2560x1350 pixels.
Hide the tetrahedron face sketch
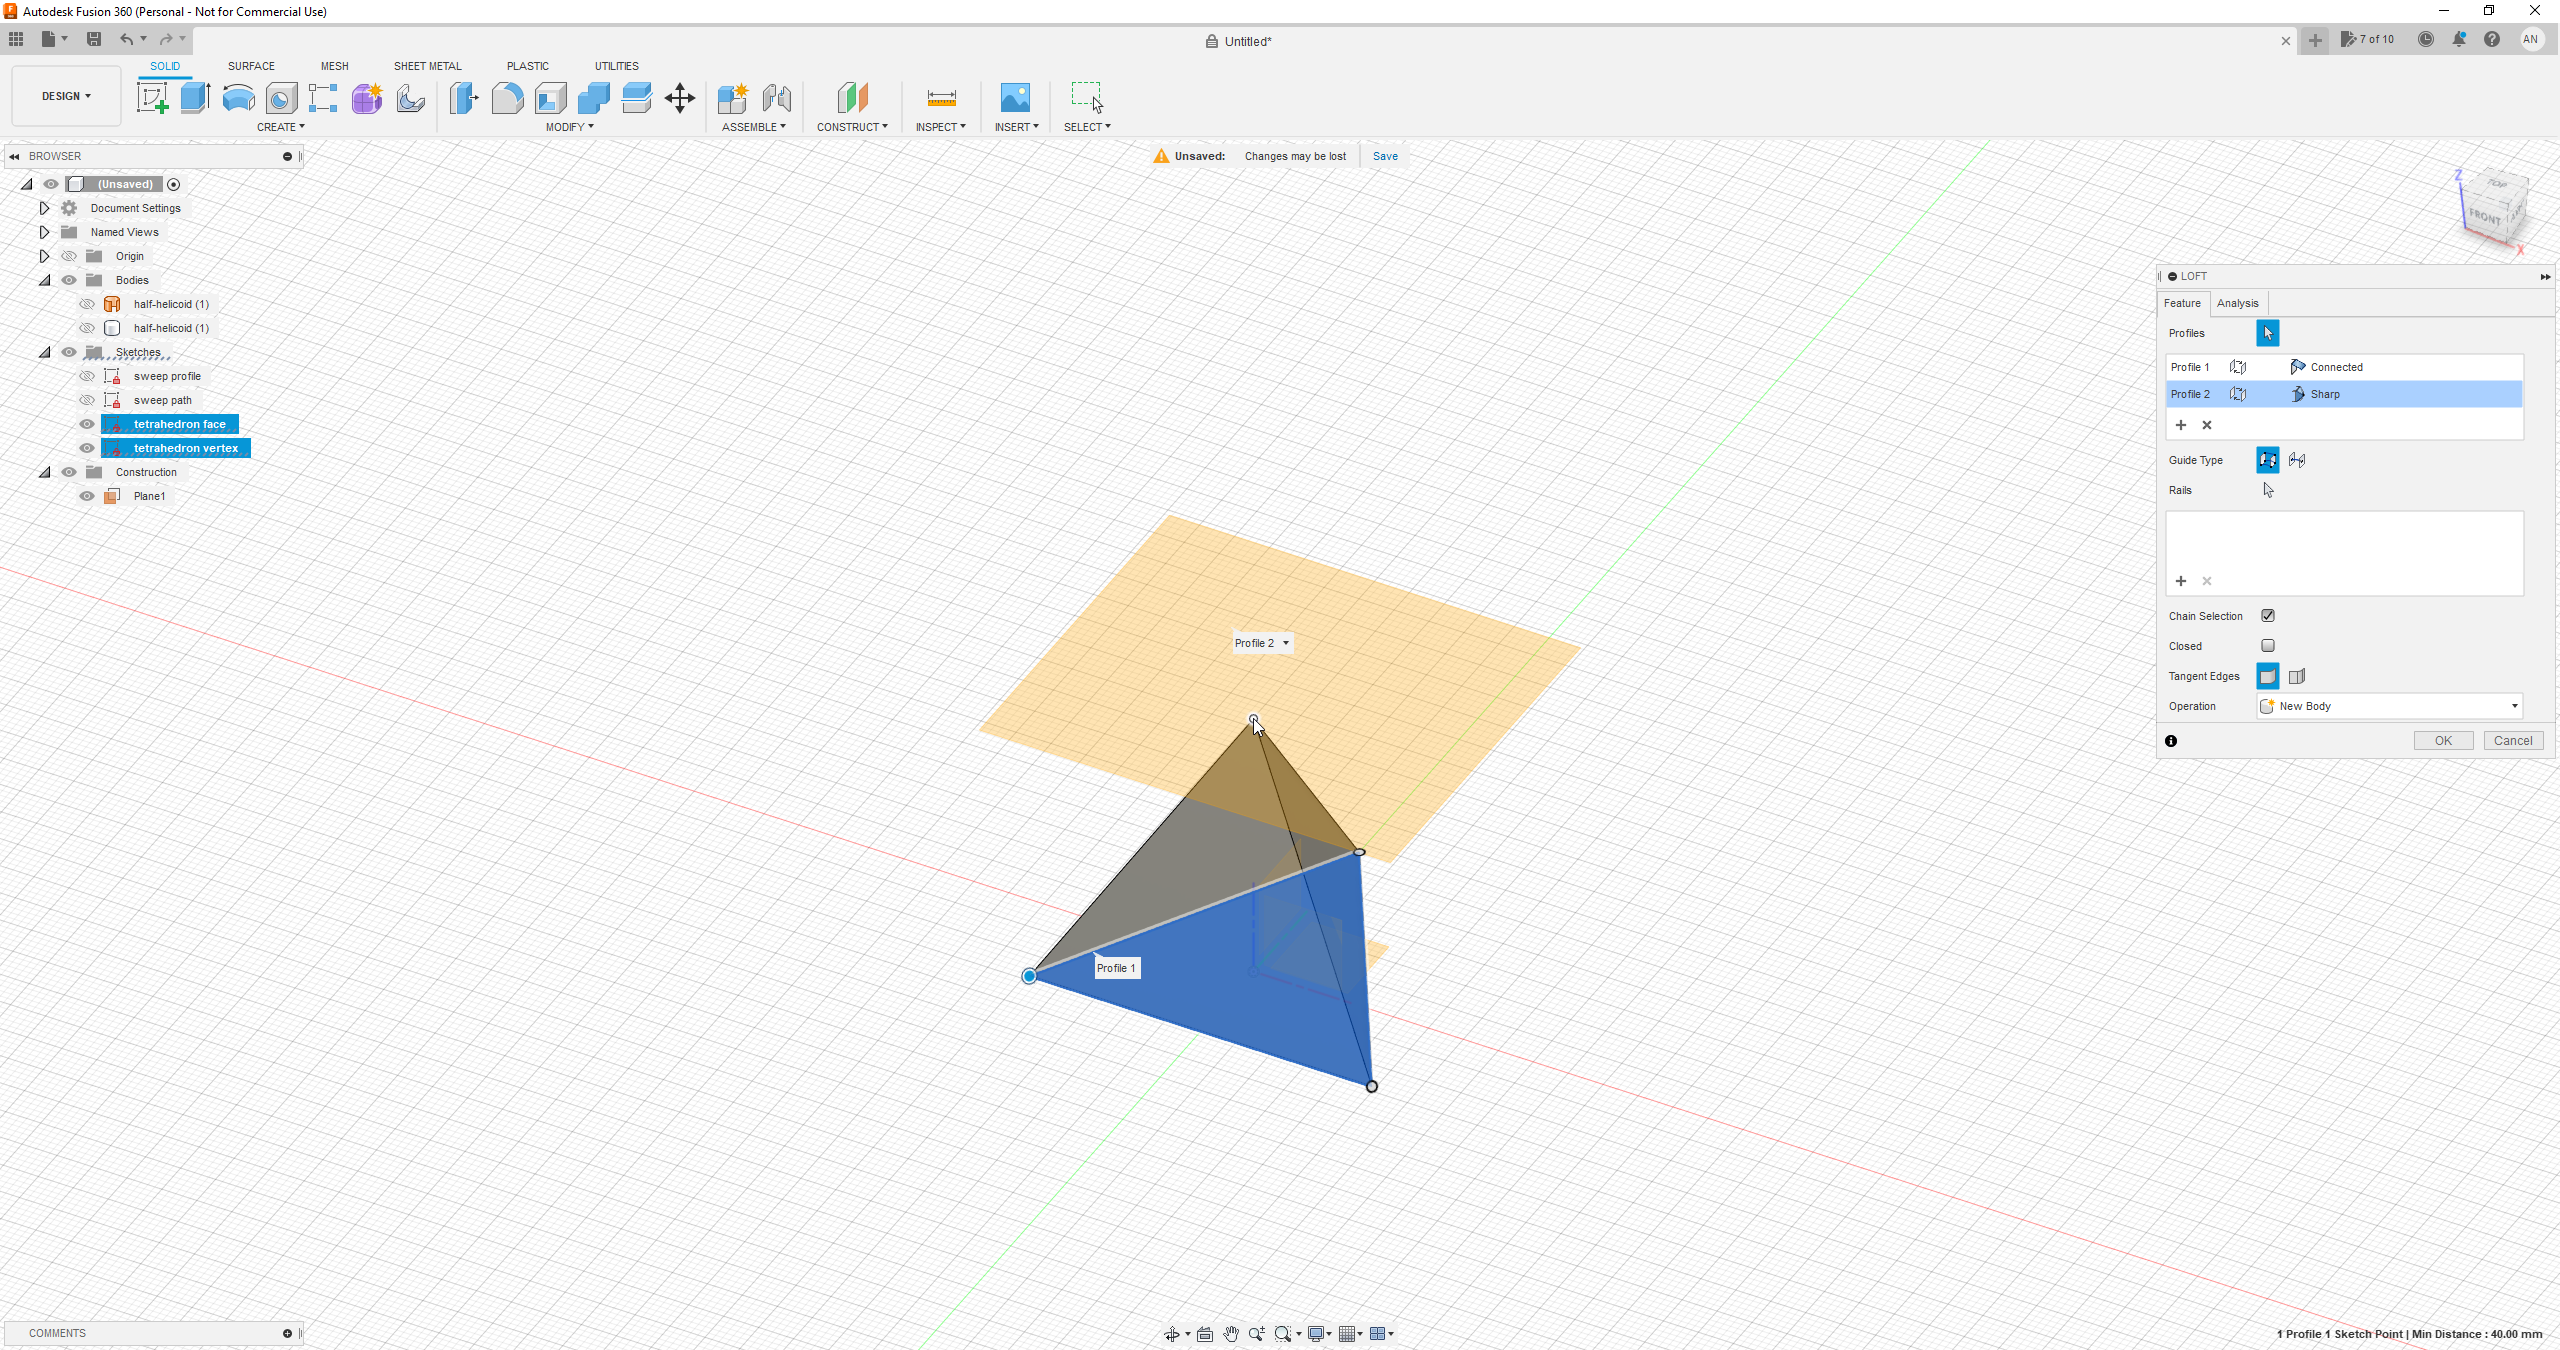[86, 423]
